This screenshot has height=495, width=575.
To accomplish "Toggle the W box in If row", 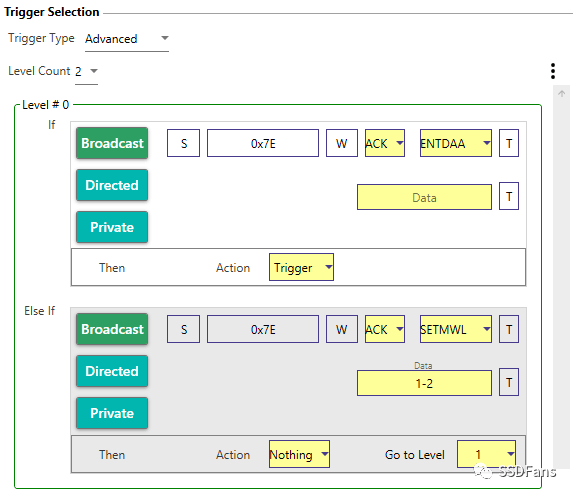I will (x=342, y=143).
